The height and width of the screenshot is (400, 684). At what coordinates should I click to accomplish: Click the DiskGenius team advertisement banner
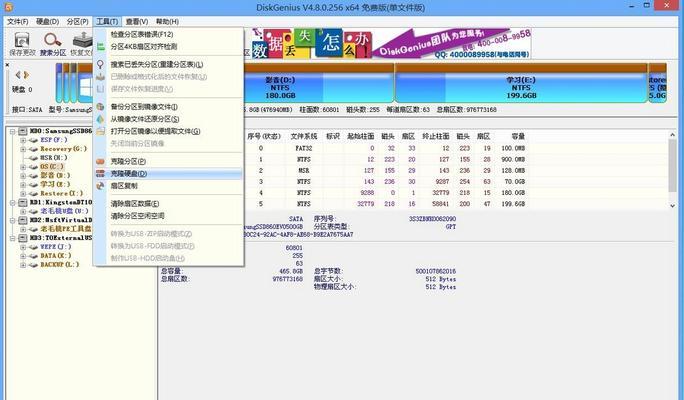[x=391, y=44]
